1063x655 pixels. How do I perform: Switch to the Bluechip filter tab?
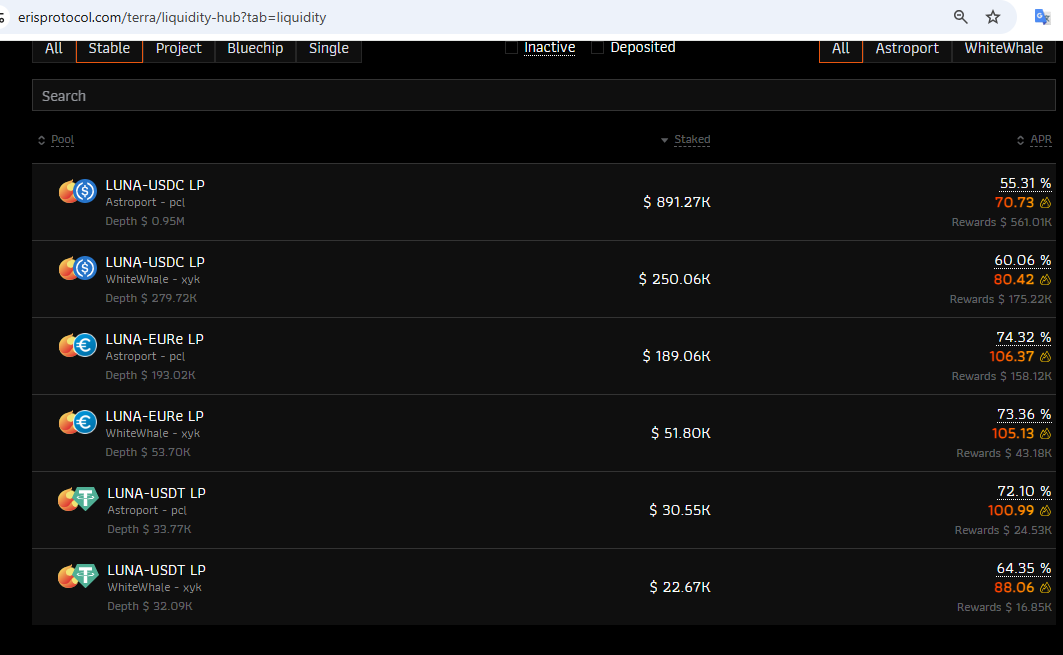point(255,48)
